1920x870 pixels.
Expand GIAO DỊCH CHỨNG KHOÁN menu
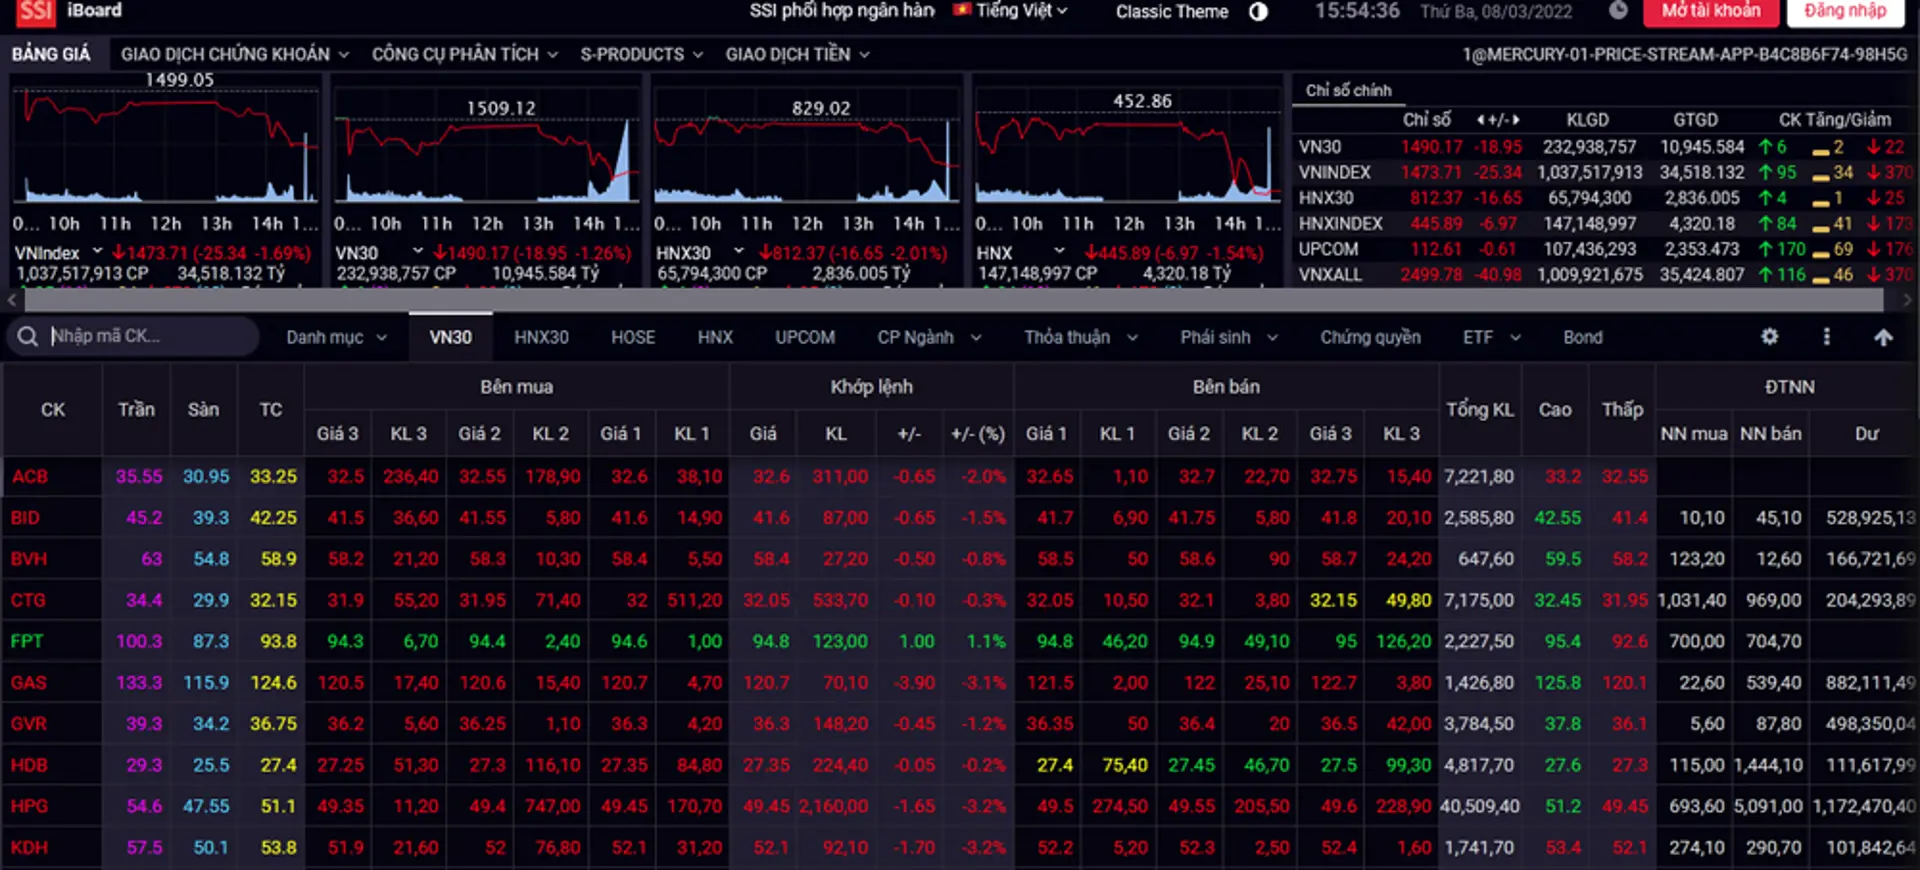tap(235, 54)
